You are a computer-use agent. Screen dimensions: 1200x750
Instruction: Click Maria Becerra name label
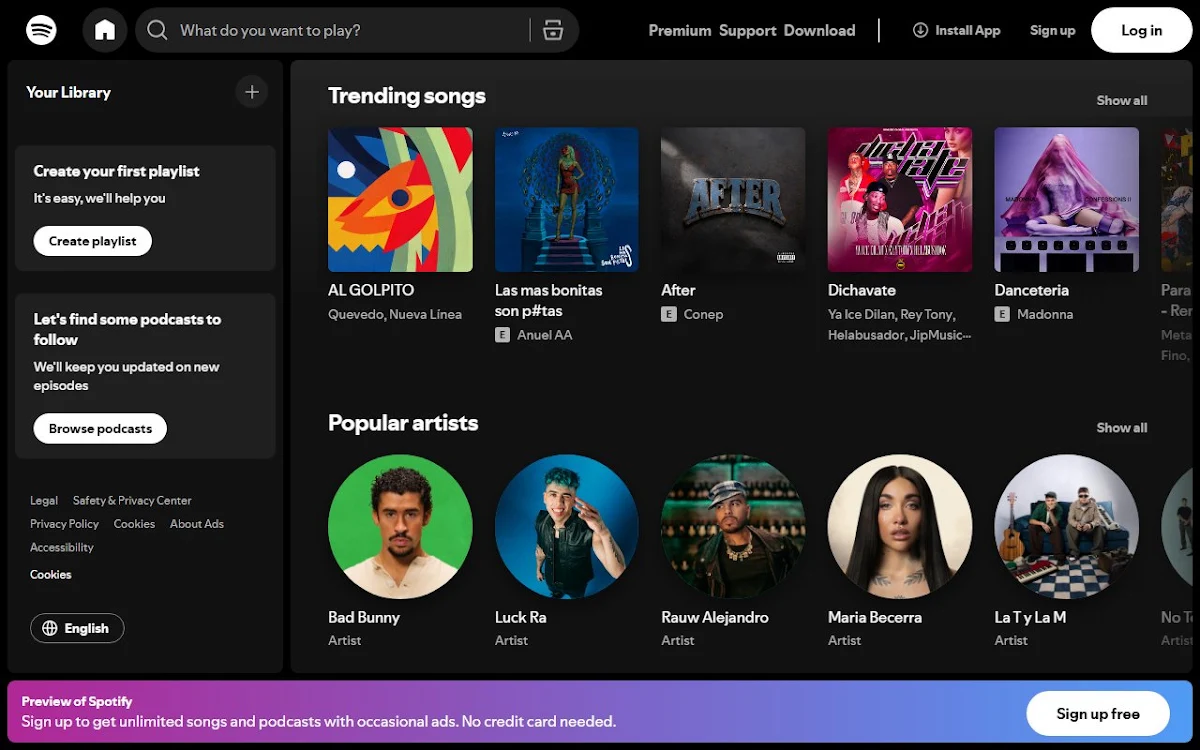[x=875, y=617]
